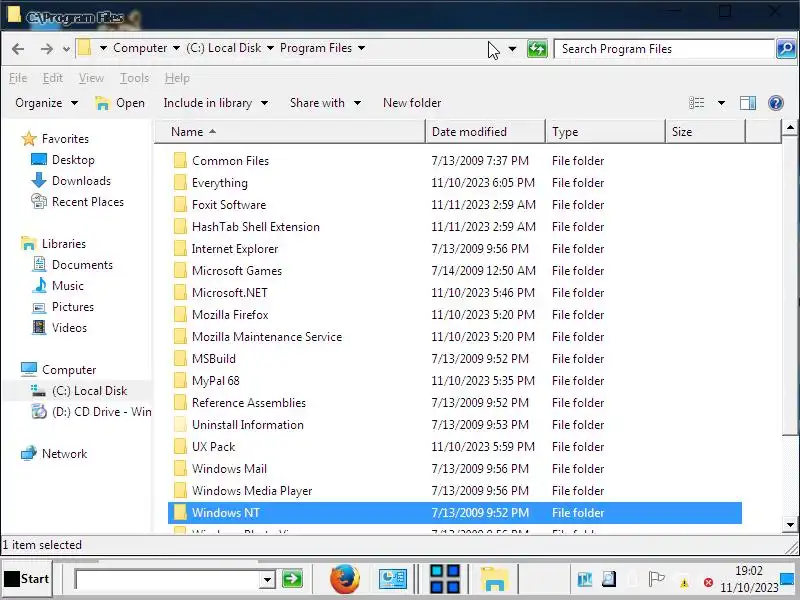The width and height of the screenshot is (800, 600).
Task: Open Pictures library
Action: tap(63, 307)
